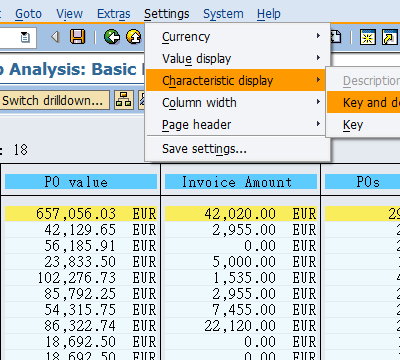400x360 pixels.
Task: Open the System menu
Action: coord(223,14)
